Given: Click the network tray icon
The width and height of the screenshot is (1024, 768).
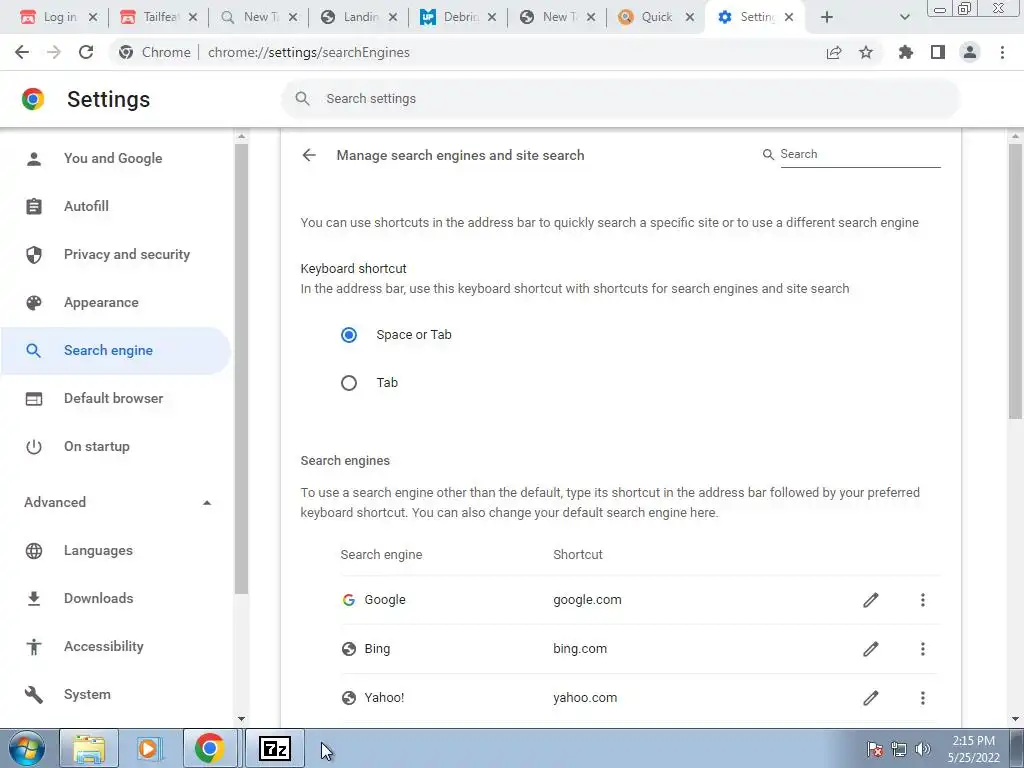Looking at the screenshot, I should [899, 749].
